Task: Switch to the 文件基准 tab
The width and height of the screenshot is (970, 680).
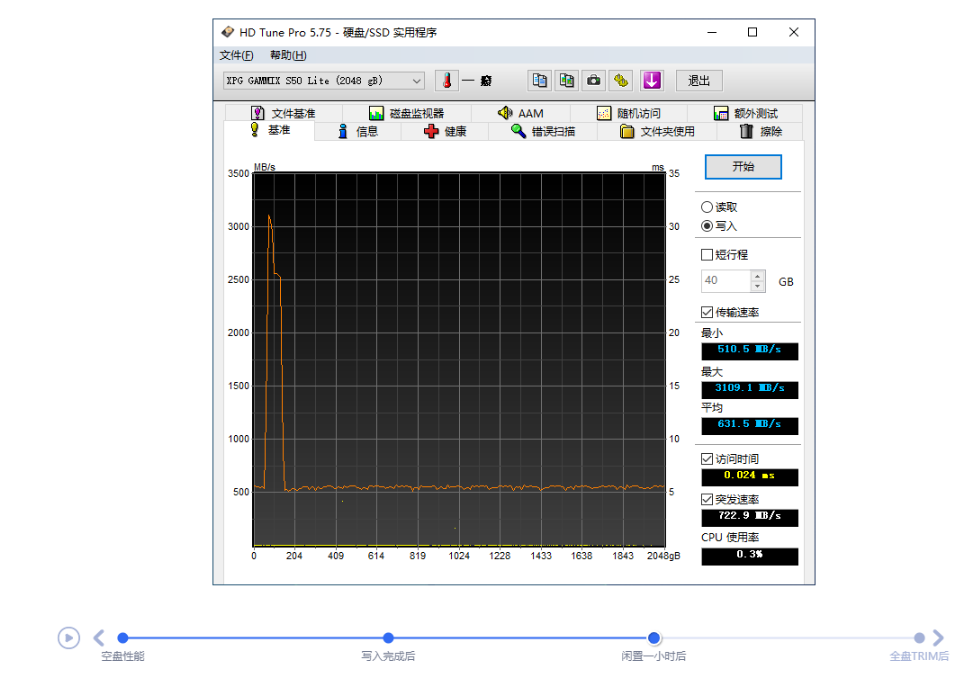Action: point(283,113)
